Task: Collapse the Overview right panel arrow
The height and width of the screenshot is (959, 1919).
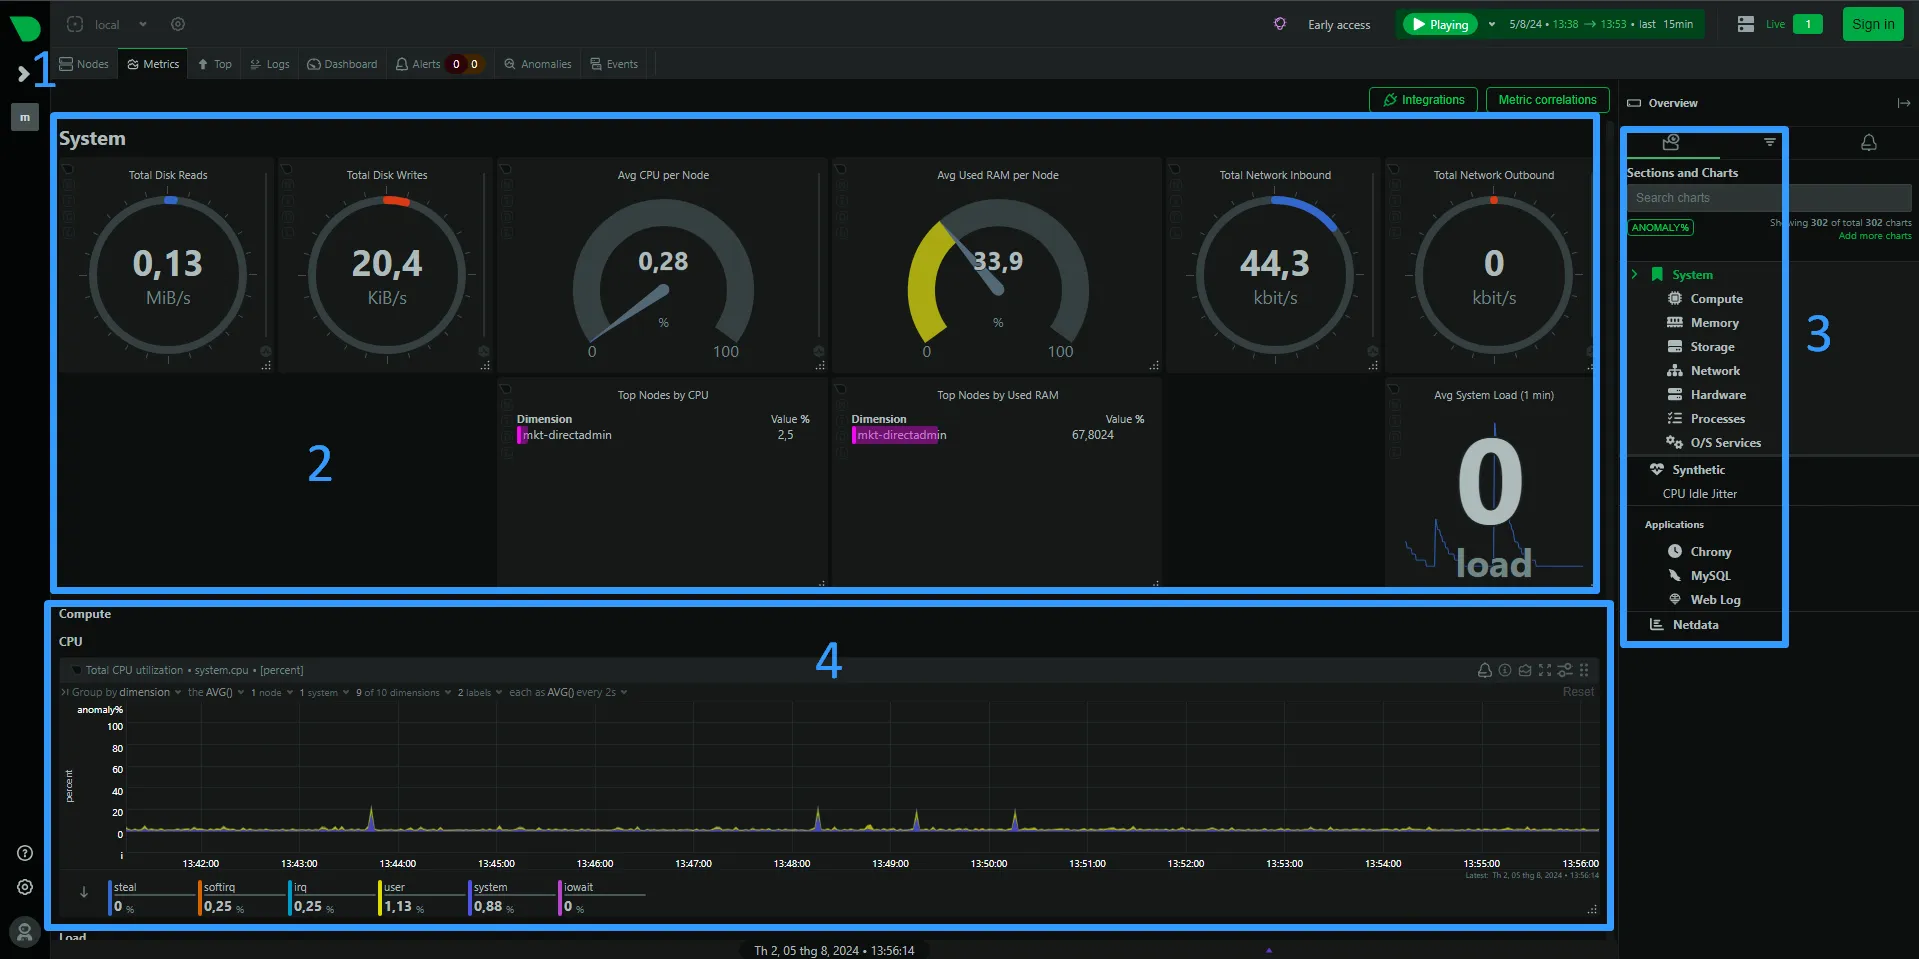Action: coord(1903,103)
